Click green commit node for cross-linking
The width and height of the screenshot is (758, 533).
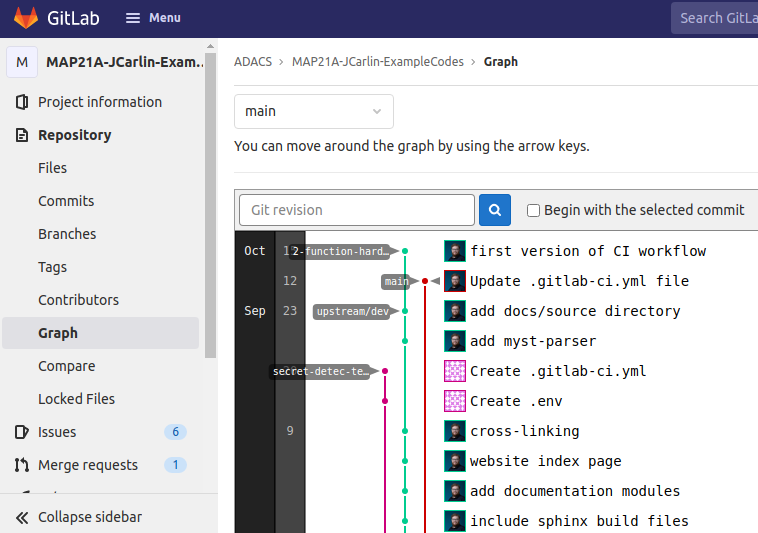(x=405, y=431)
